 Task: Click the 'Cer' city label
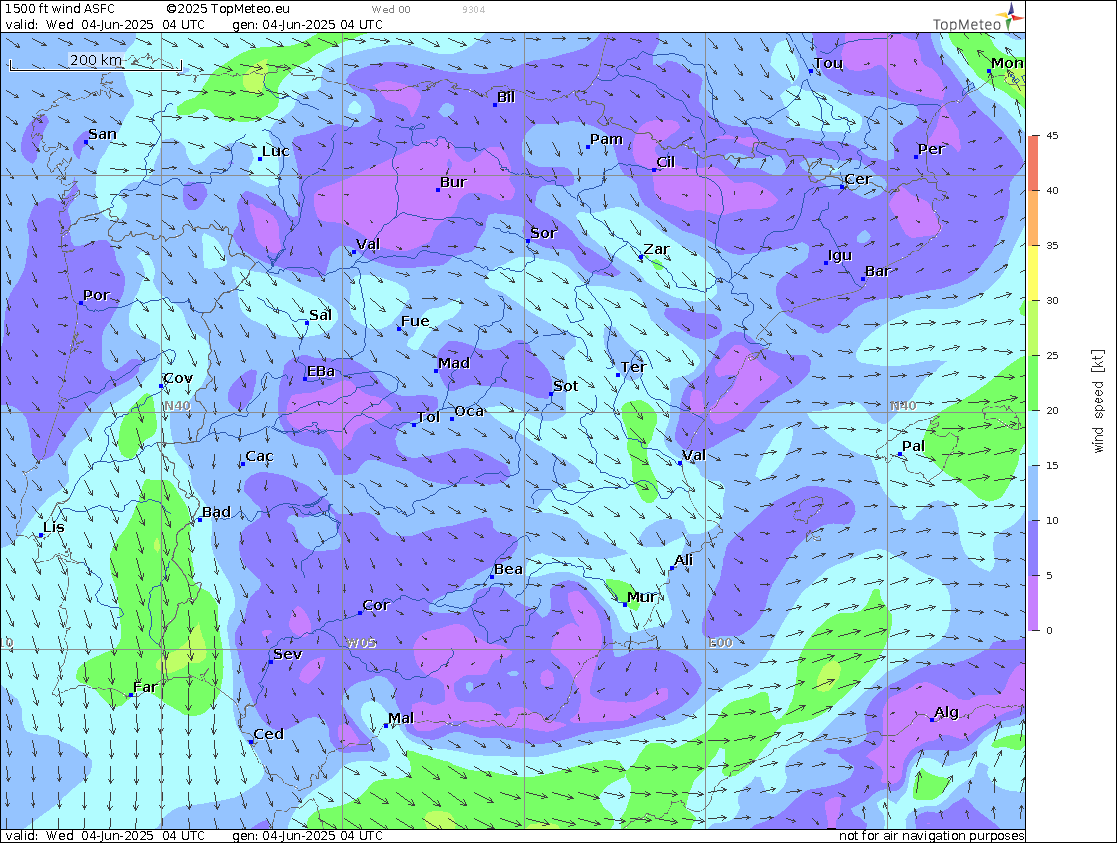858,179
